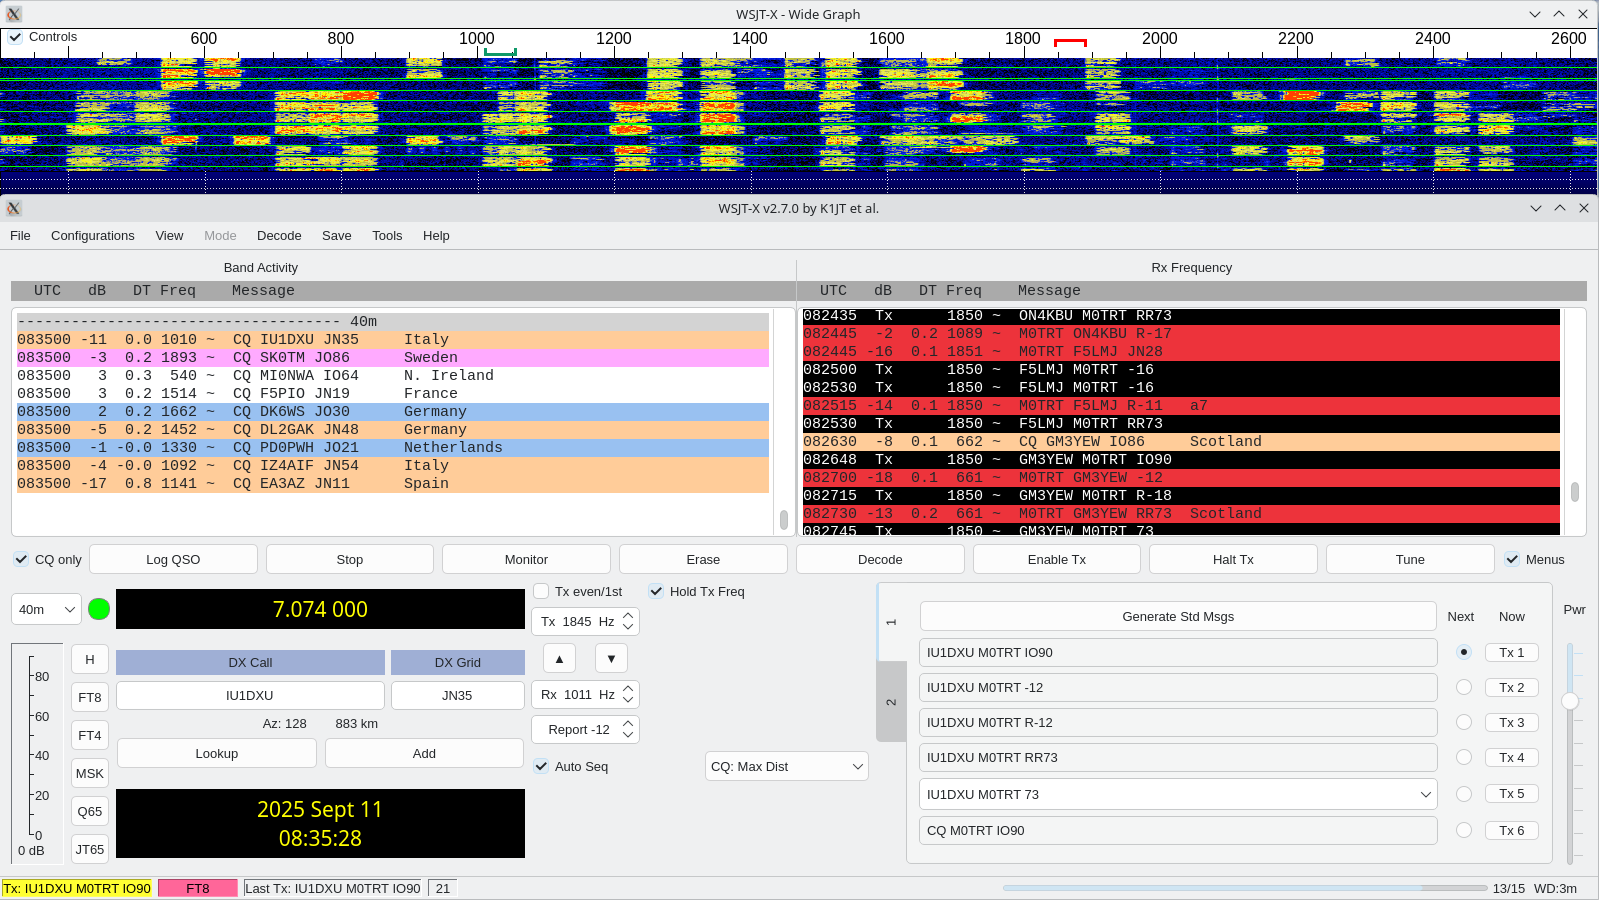Send Tx 1 message now

[1512, 652]
